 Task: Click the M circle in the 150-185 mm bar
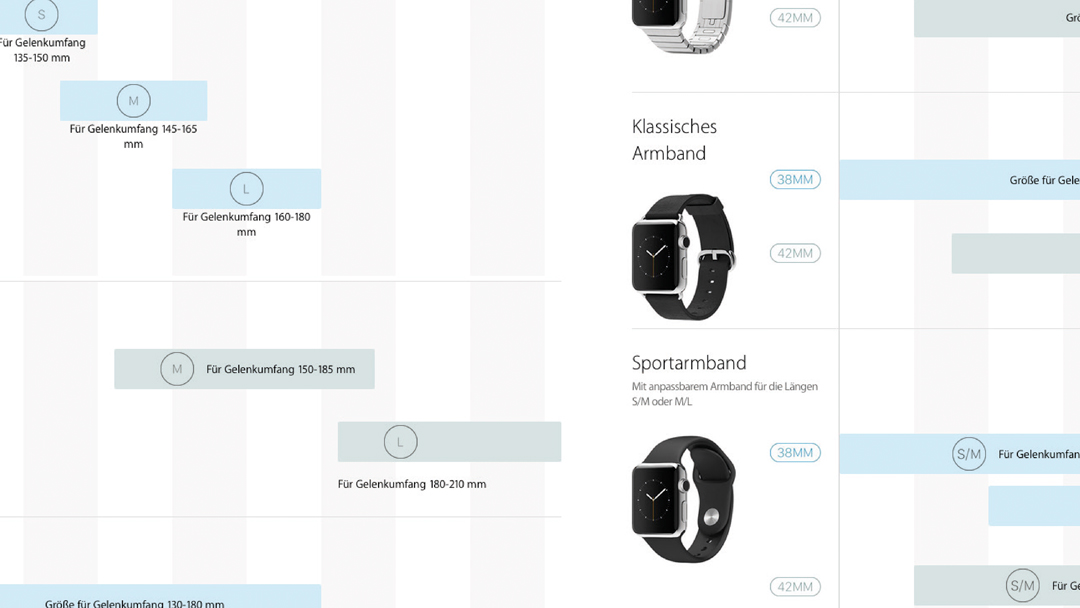pos(177,369)
